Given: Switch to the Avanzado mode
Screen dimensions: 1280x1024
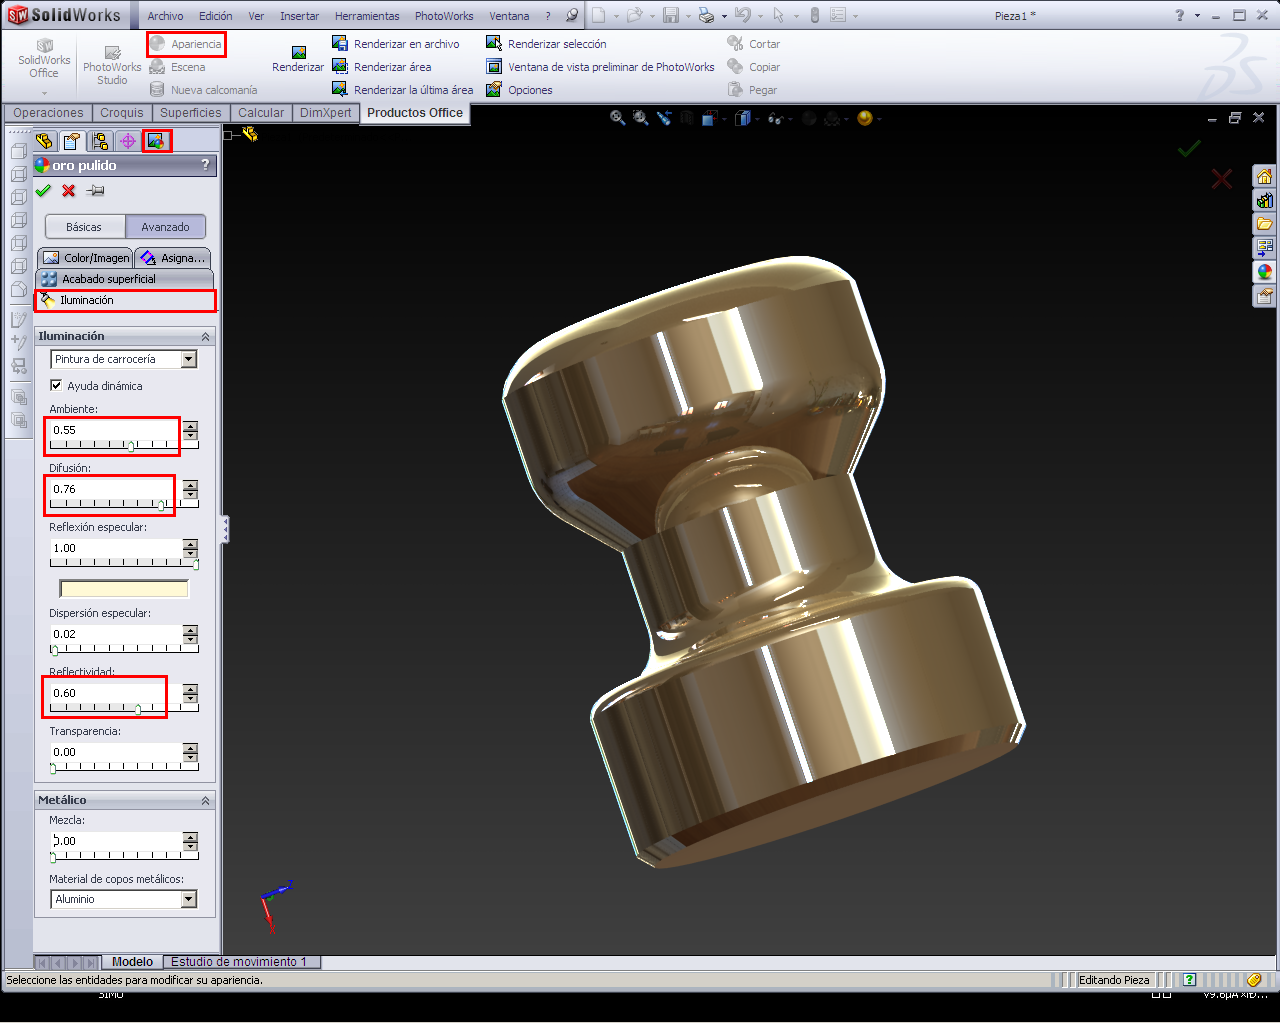Looking at the screenshot, I should 166,227.
